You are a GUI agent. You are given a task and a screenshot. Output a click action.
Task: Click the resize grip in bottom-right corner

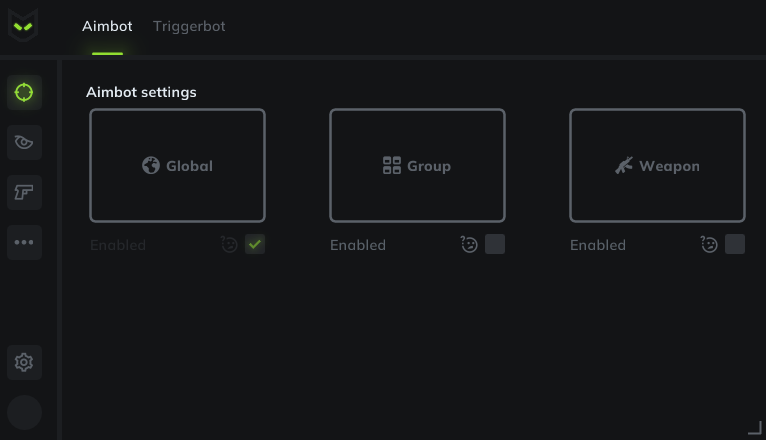point(755,428)
